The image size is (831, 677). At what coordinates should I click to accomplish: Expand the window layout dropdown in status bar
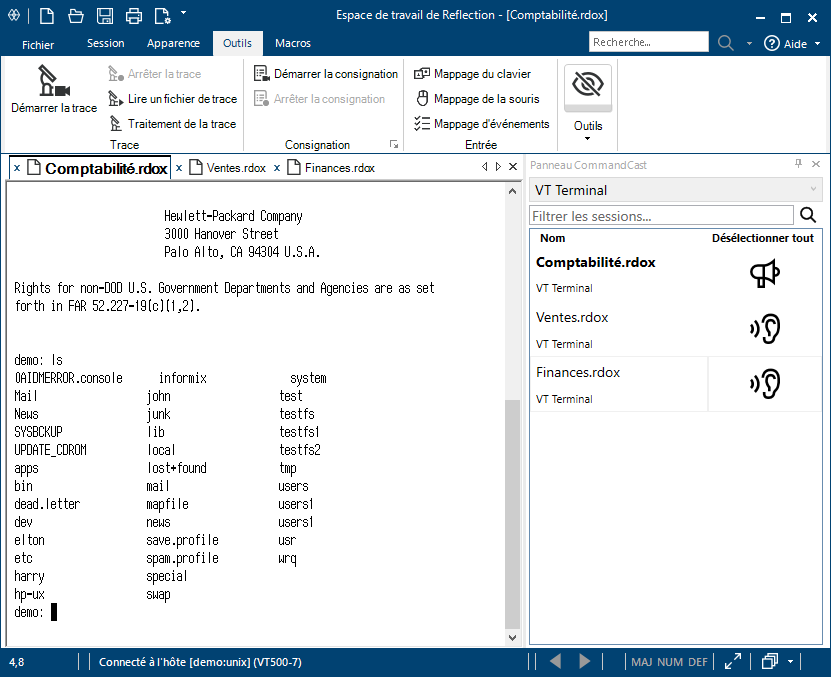pyautogui.click(x=790, y=662)
